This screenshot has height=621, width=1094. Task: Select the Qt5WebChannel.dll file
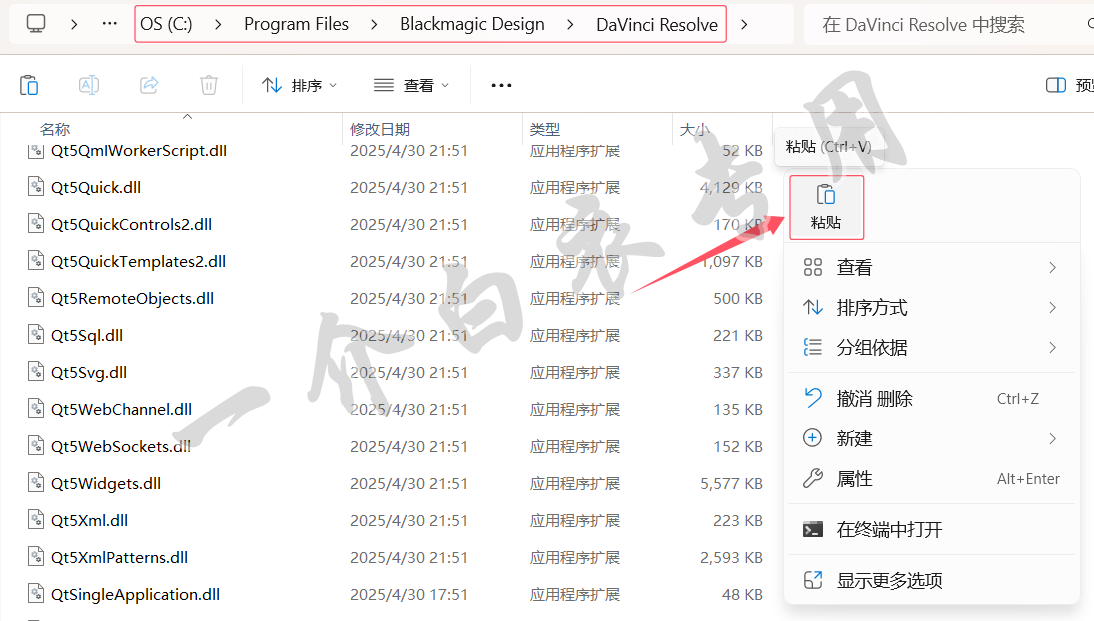121,410
